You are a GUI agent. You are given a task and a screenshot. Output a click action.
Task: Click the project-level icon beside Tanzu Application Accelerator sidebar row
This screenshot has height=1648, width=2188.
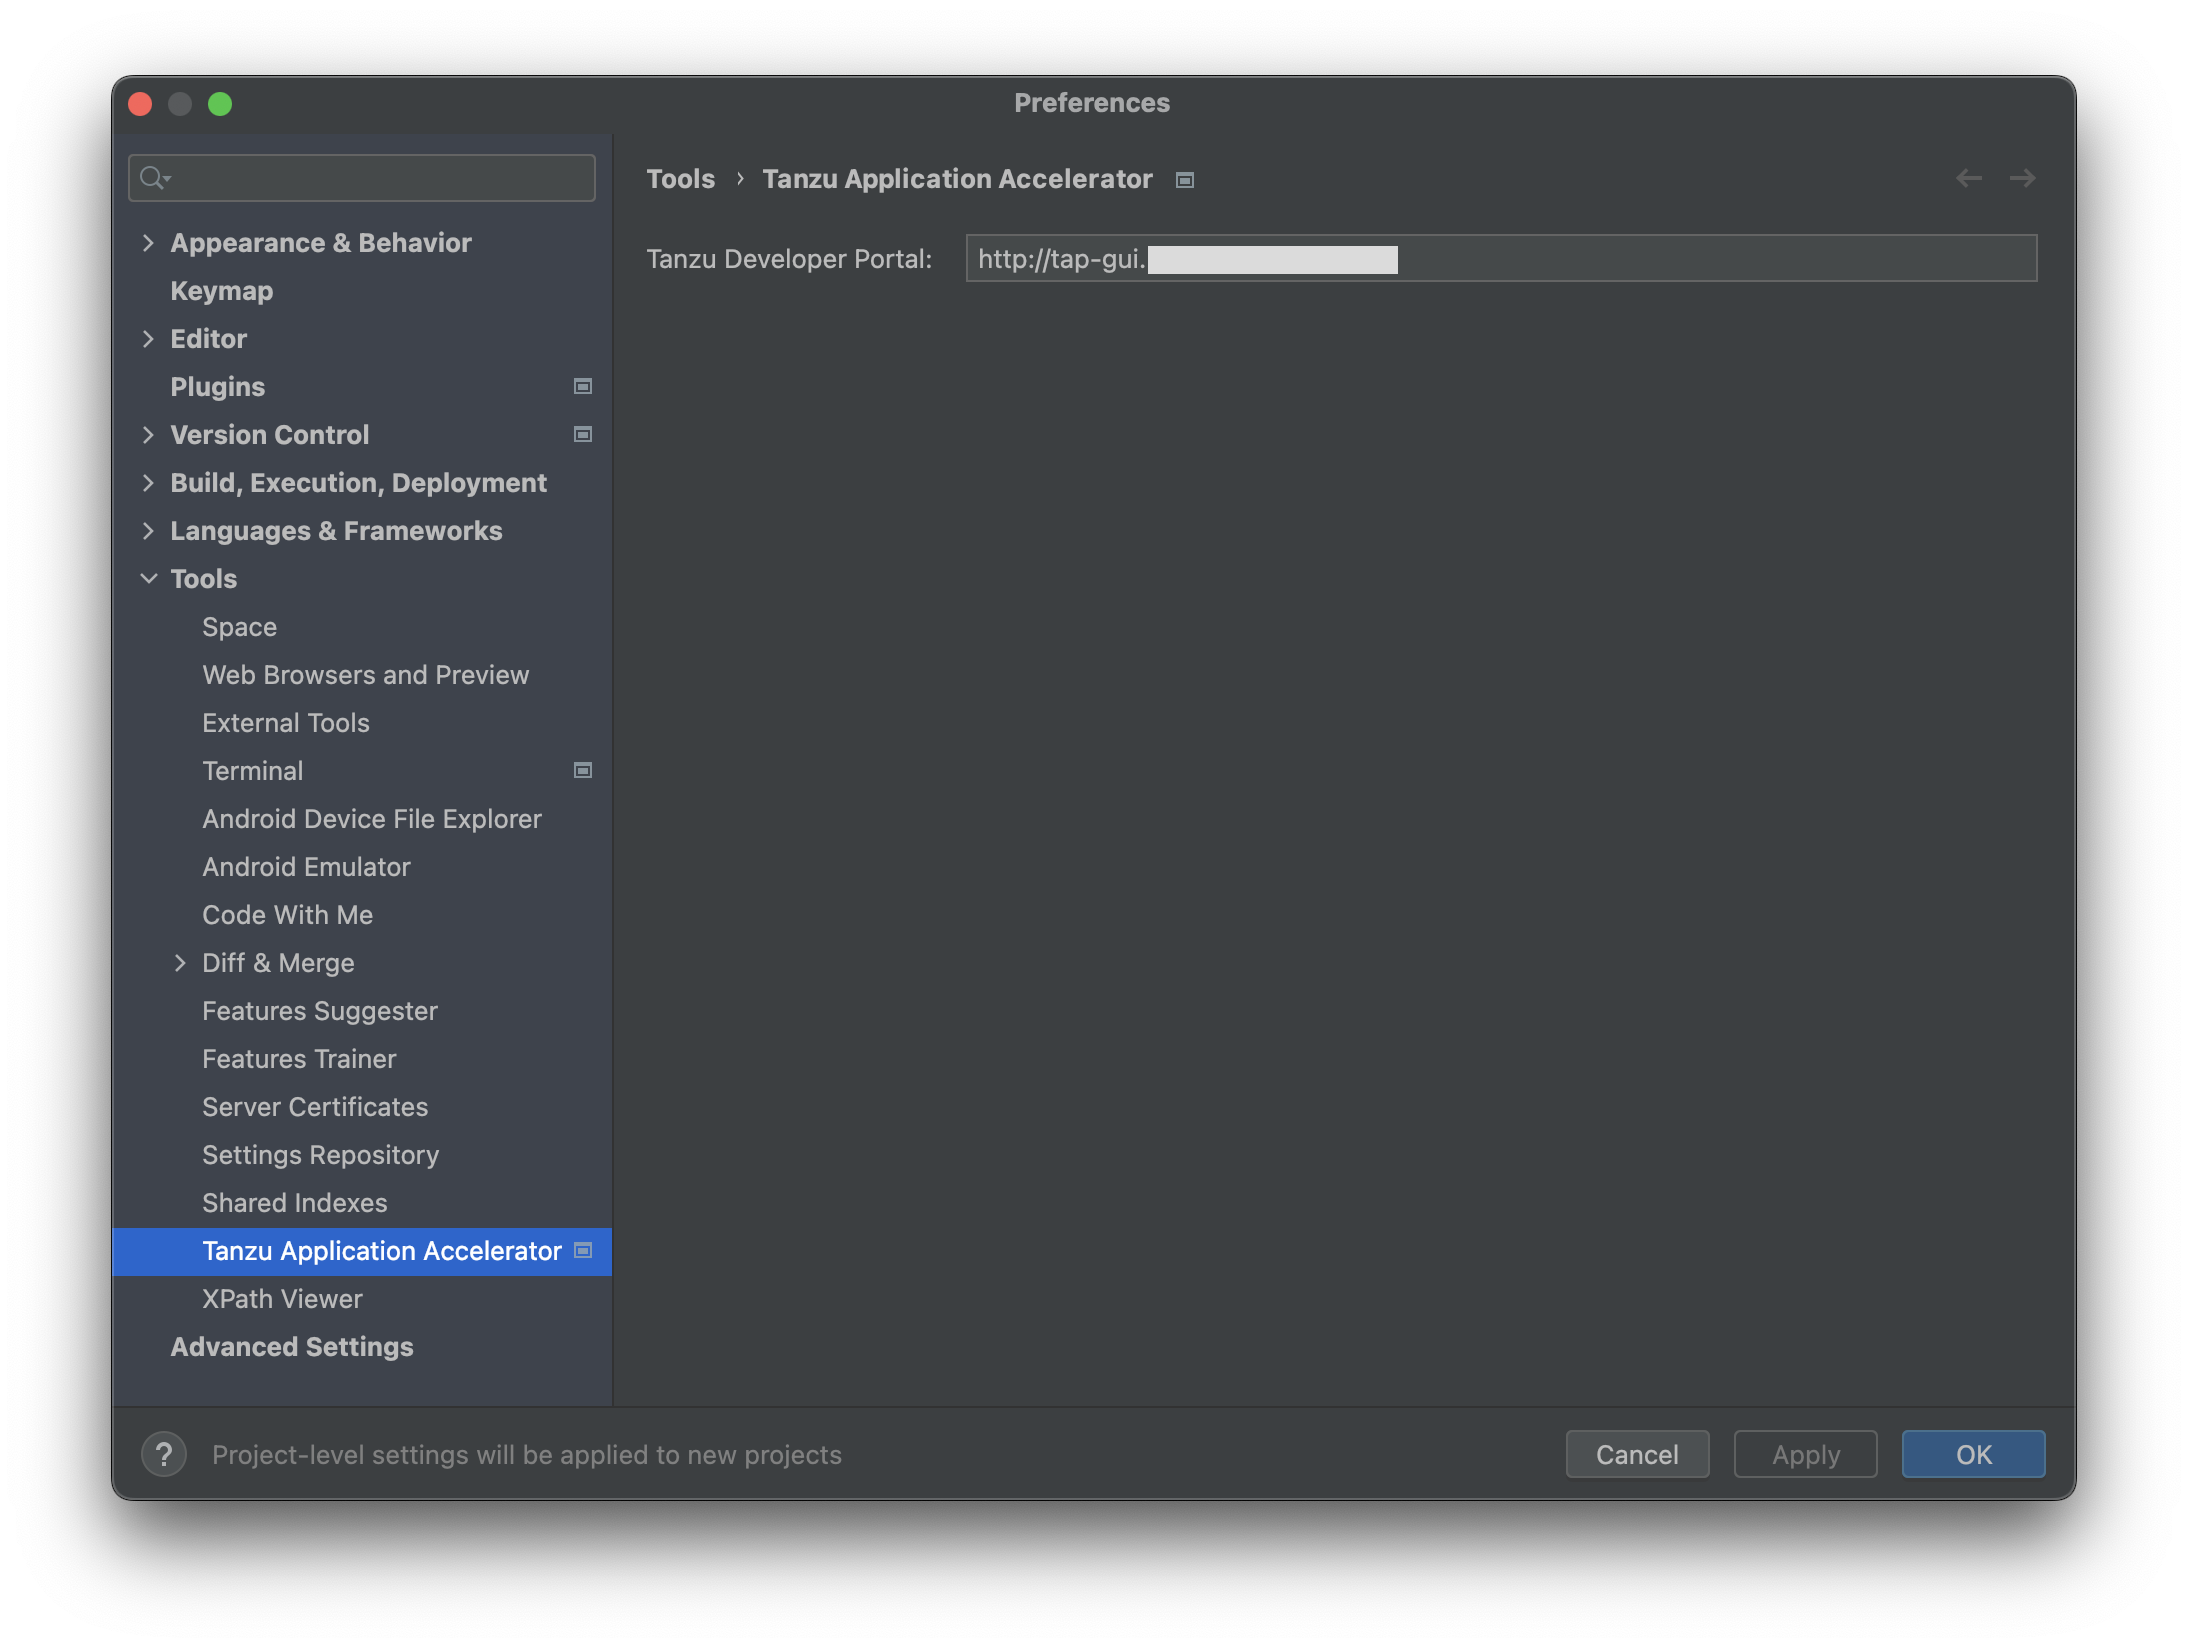[583, 1250]
